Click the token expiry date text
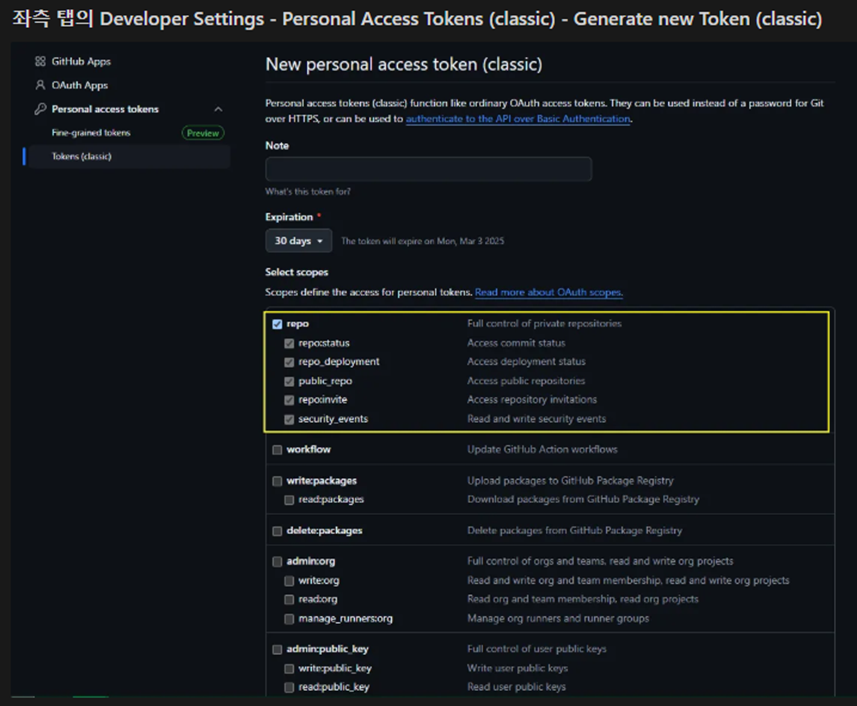The image size is (857, 706). [x=422, y=241]
